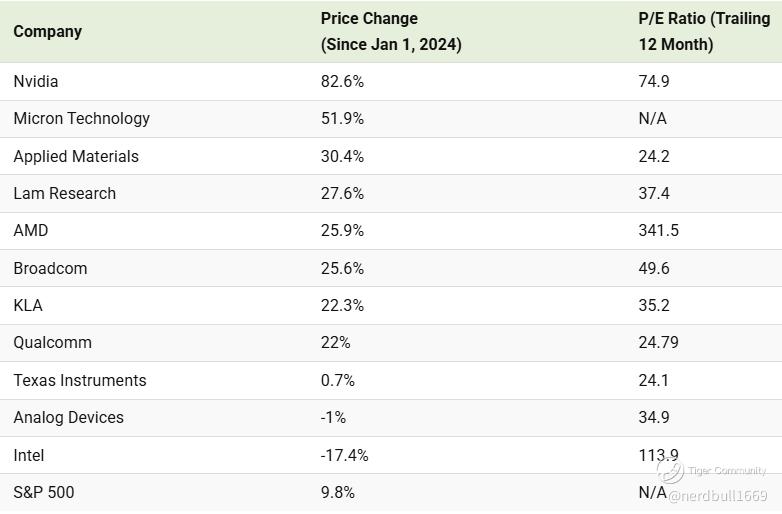Select the AMD row label
Screen dimensions: 782x514
pos(30,230)
